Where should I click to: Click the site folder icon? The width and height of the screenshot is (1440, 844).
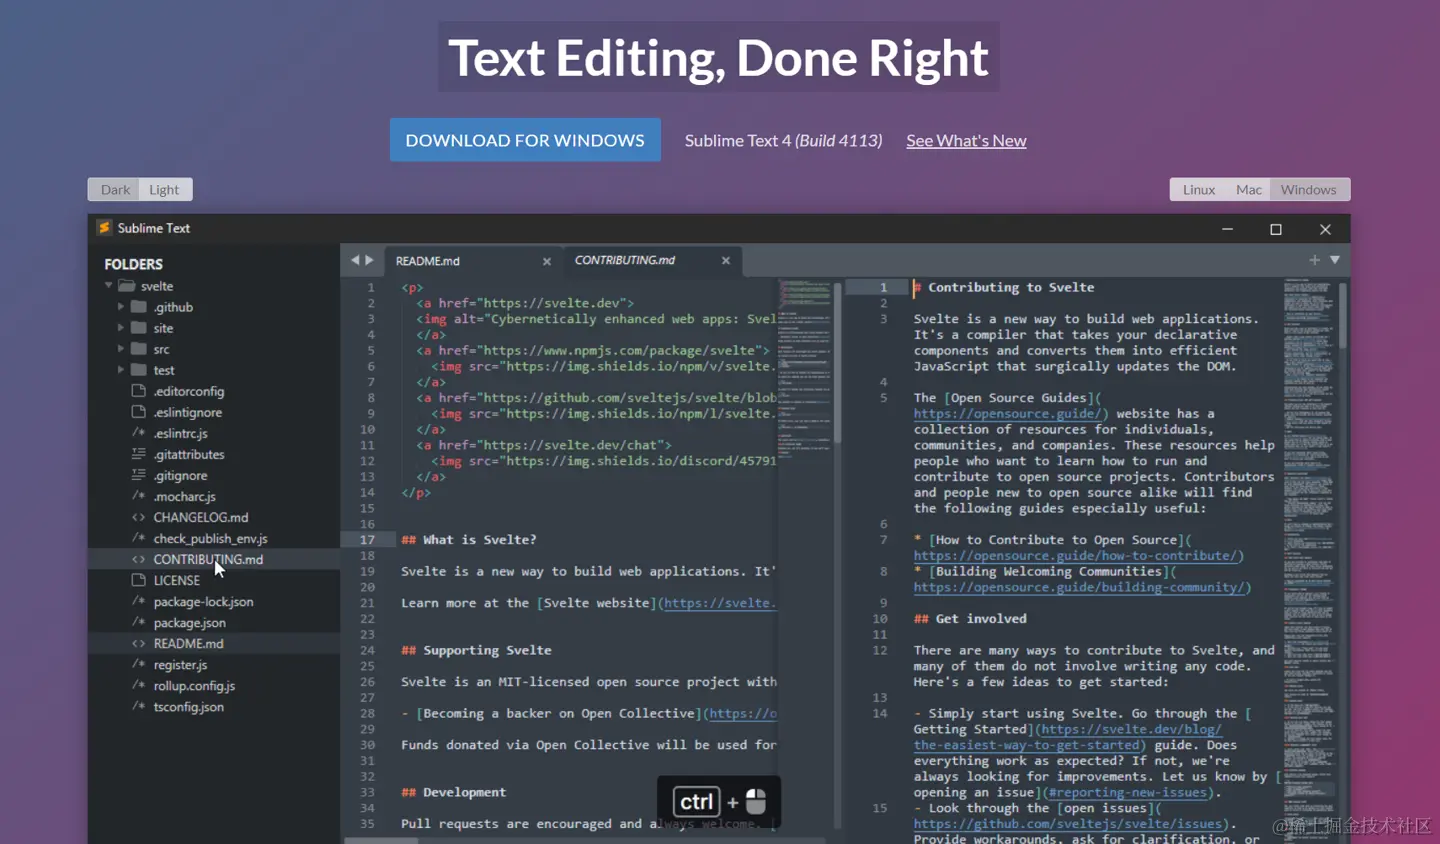pyautogui.click(x=139, y=328)
